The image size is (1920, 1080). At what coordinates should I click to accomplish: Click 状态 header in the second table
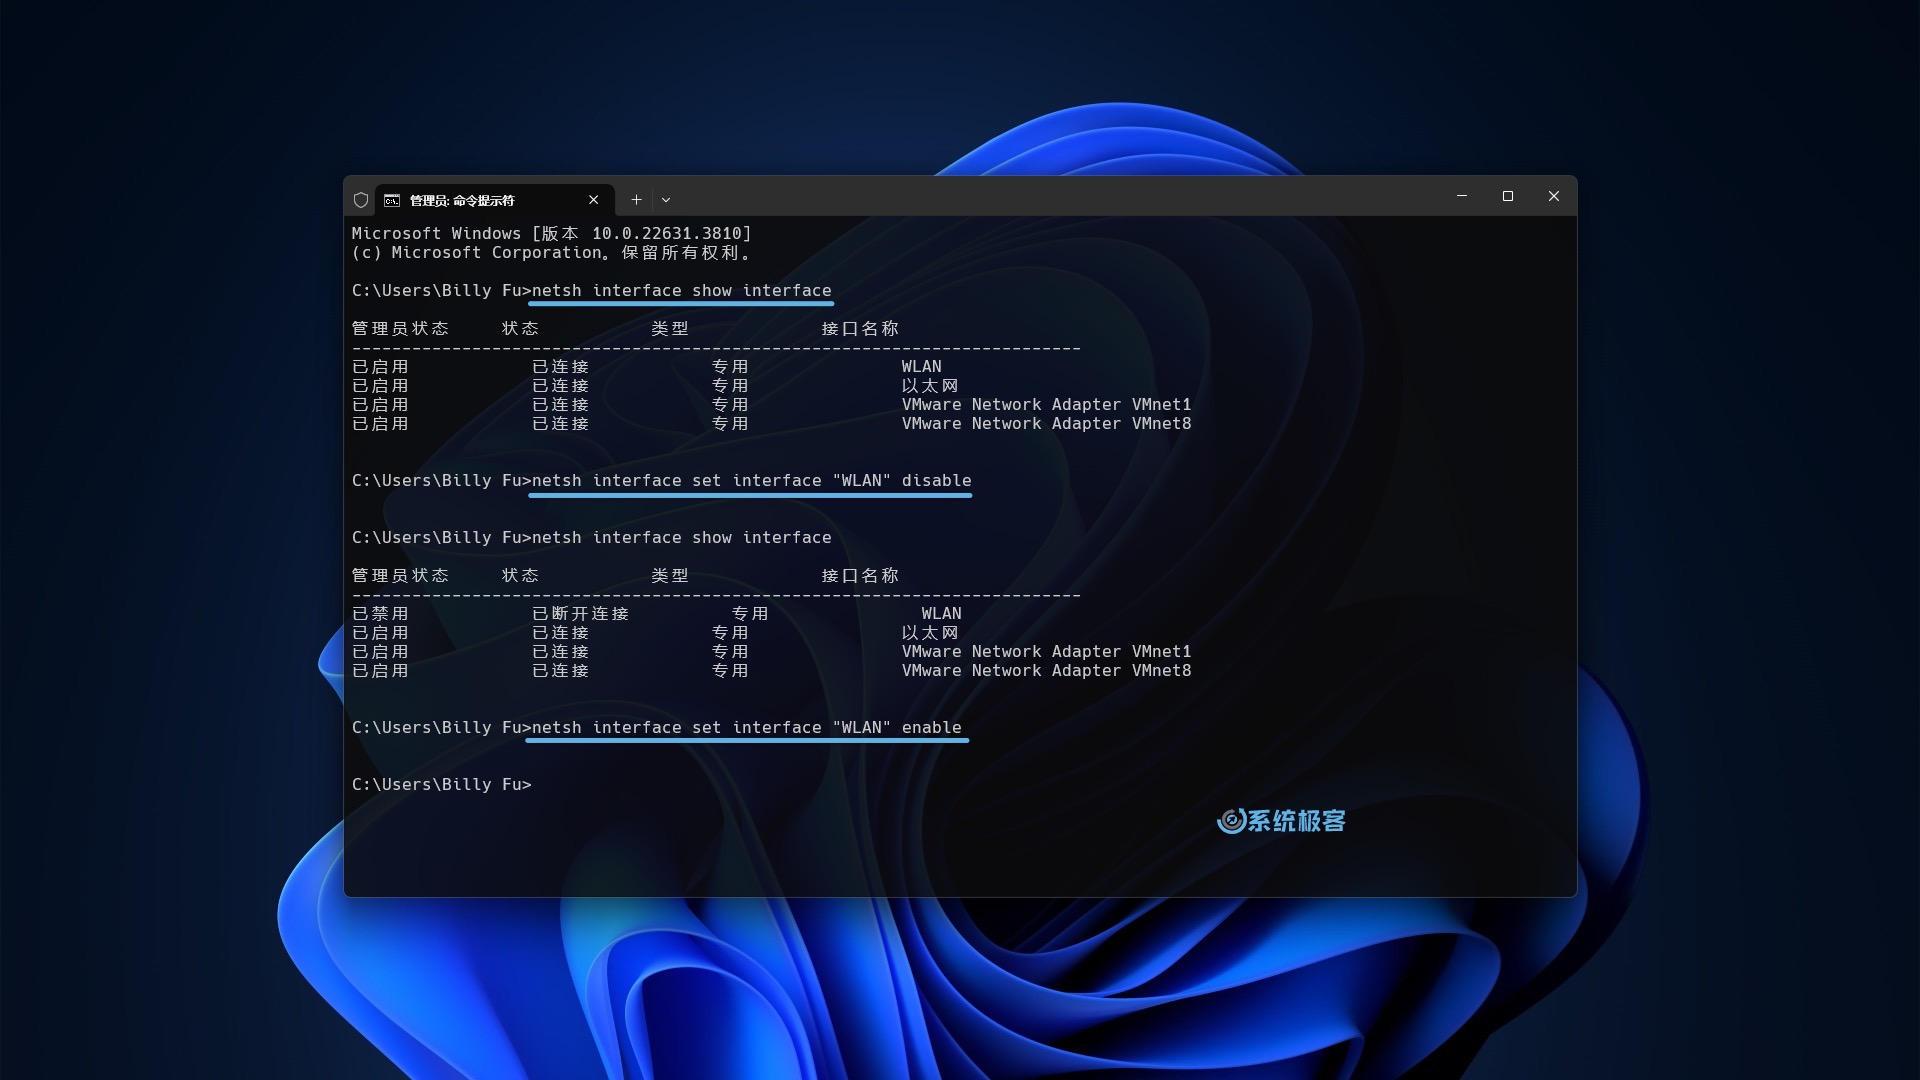coord(520,576)
